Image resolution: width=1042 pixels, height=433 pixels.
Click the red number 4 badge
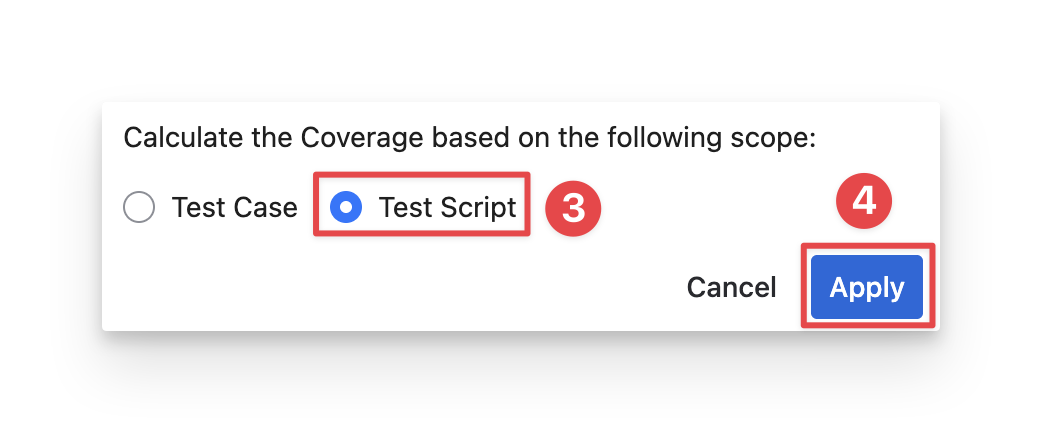pos(864,201)
